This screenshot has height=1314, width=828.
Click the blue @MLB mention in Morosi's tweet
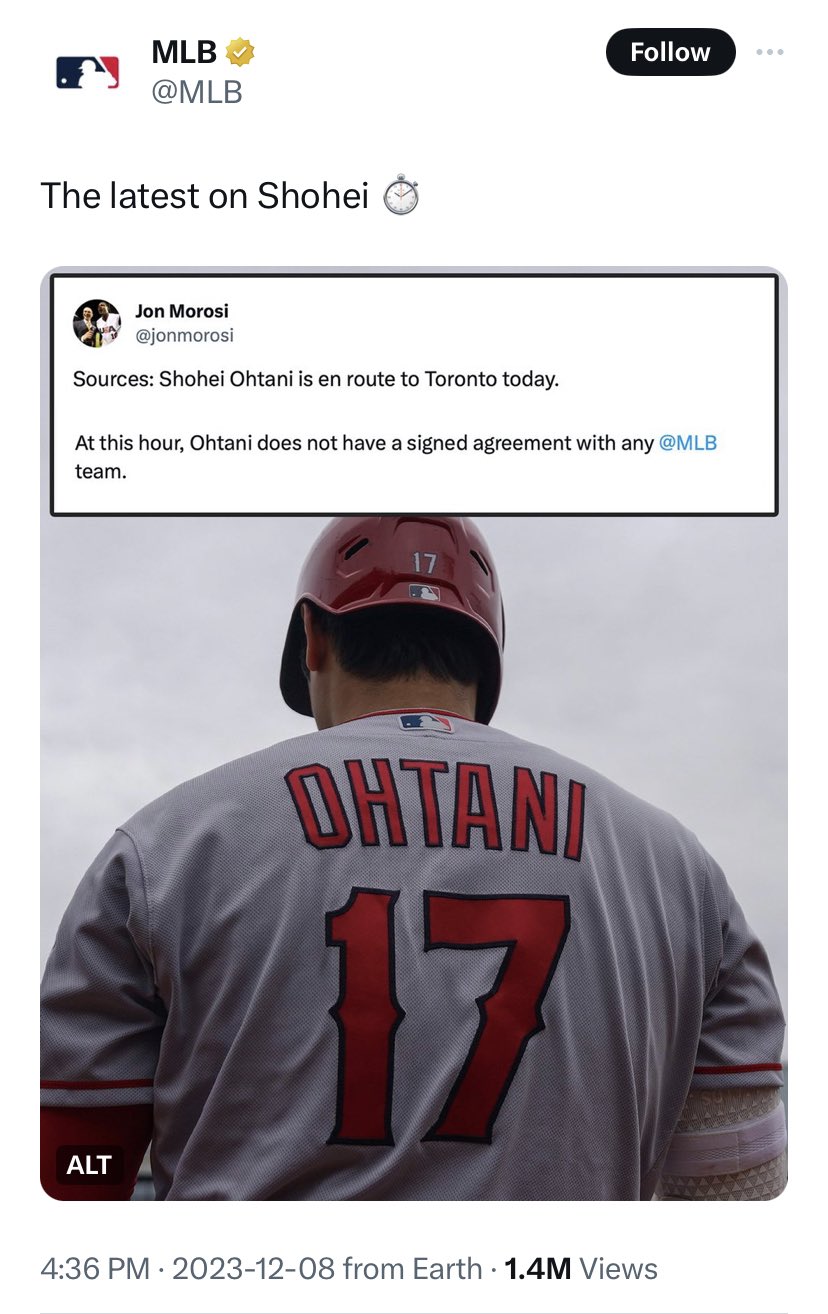[x=688, y=442]
